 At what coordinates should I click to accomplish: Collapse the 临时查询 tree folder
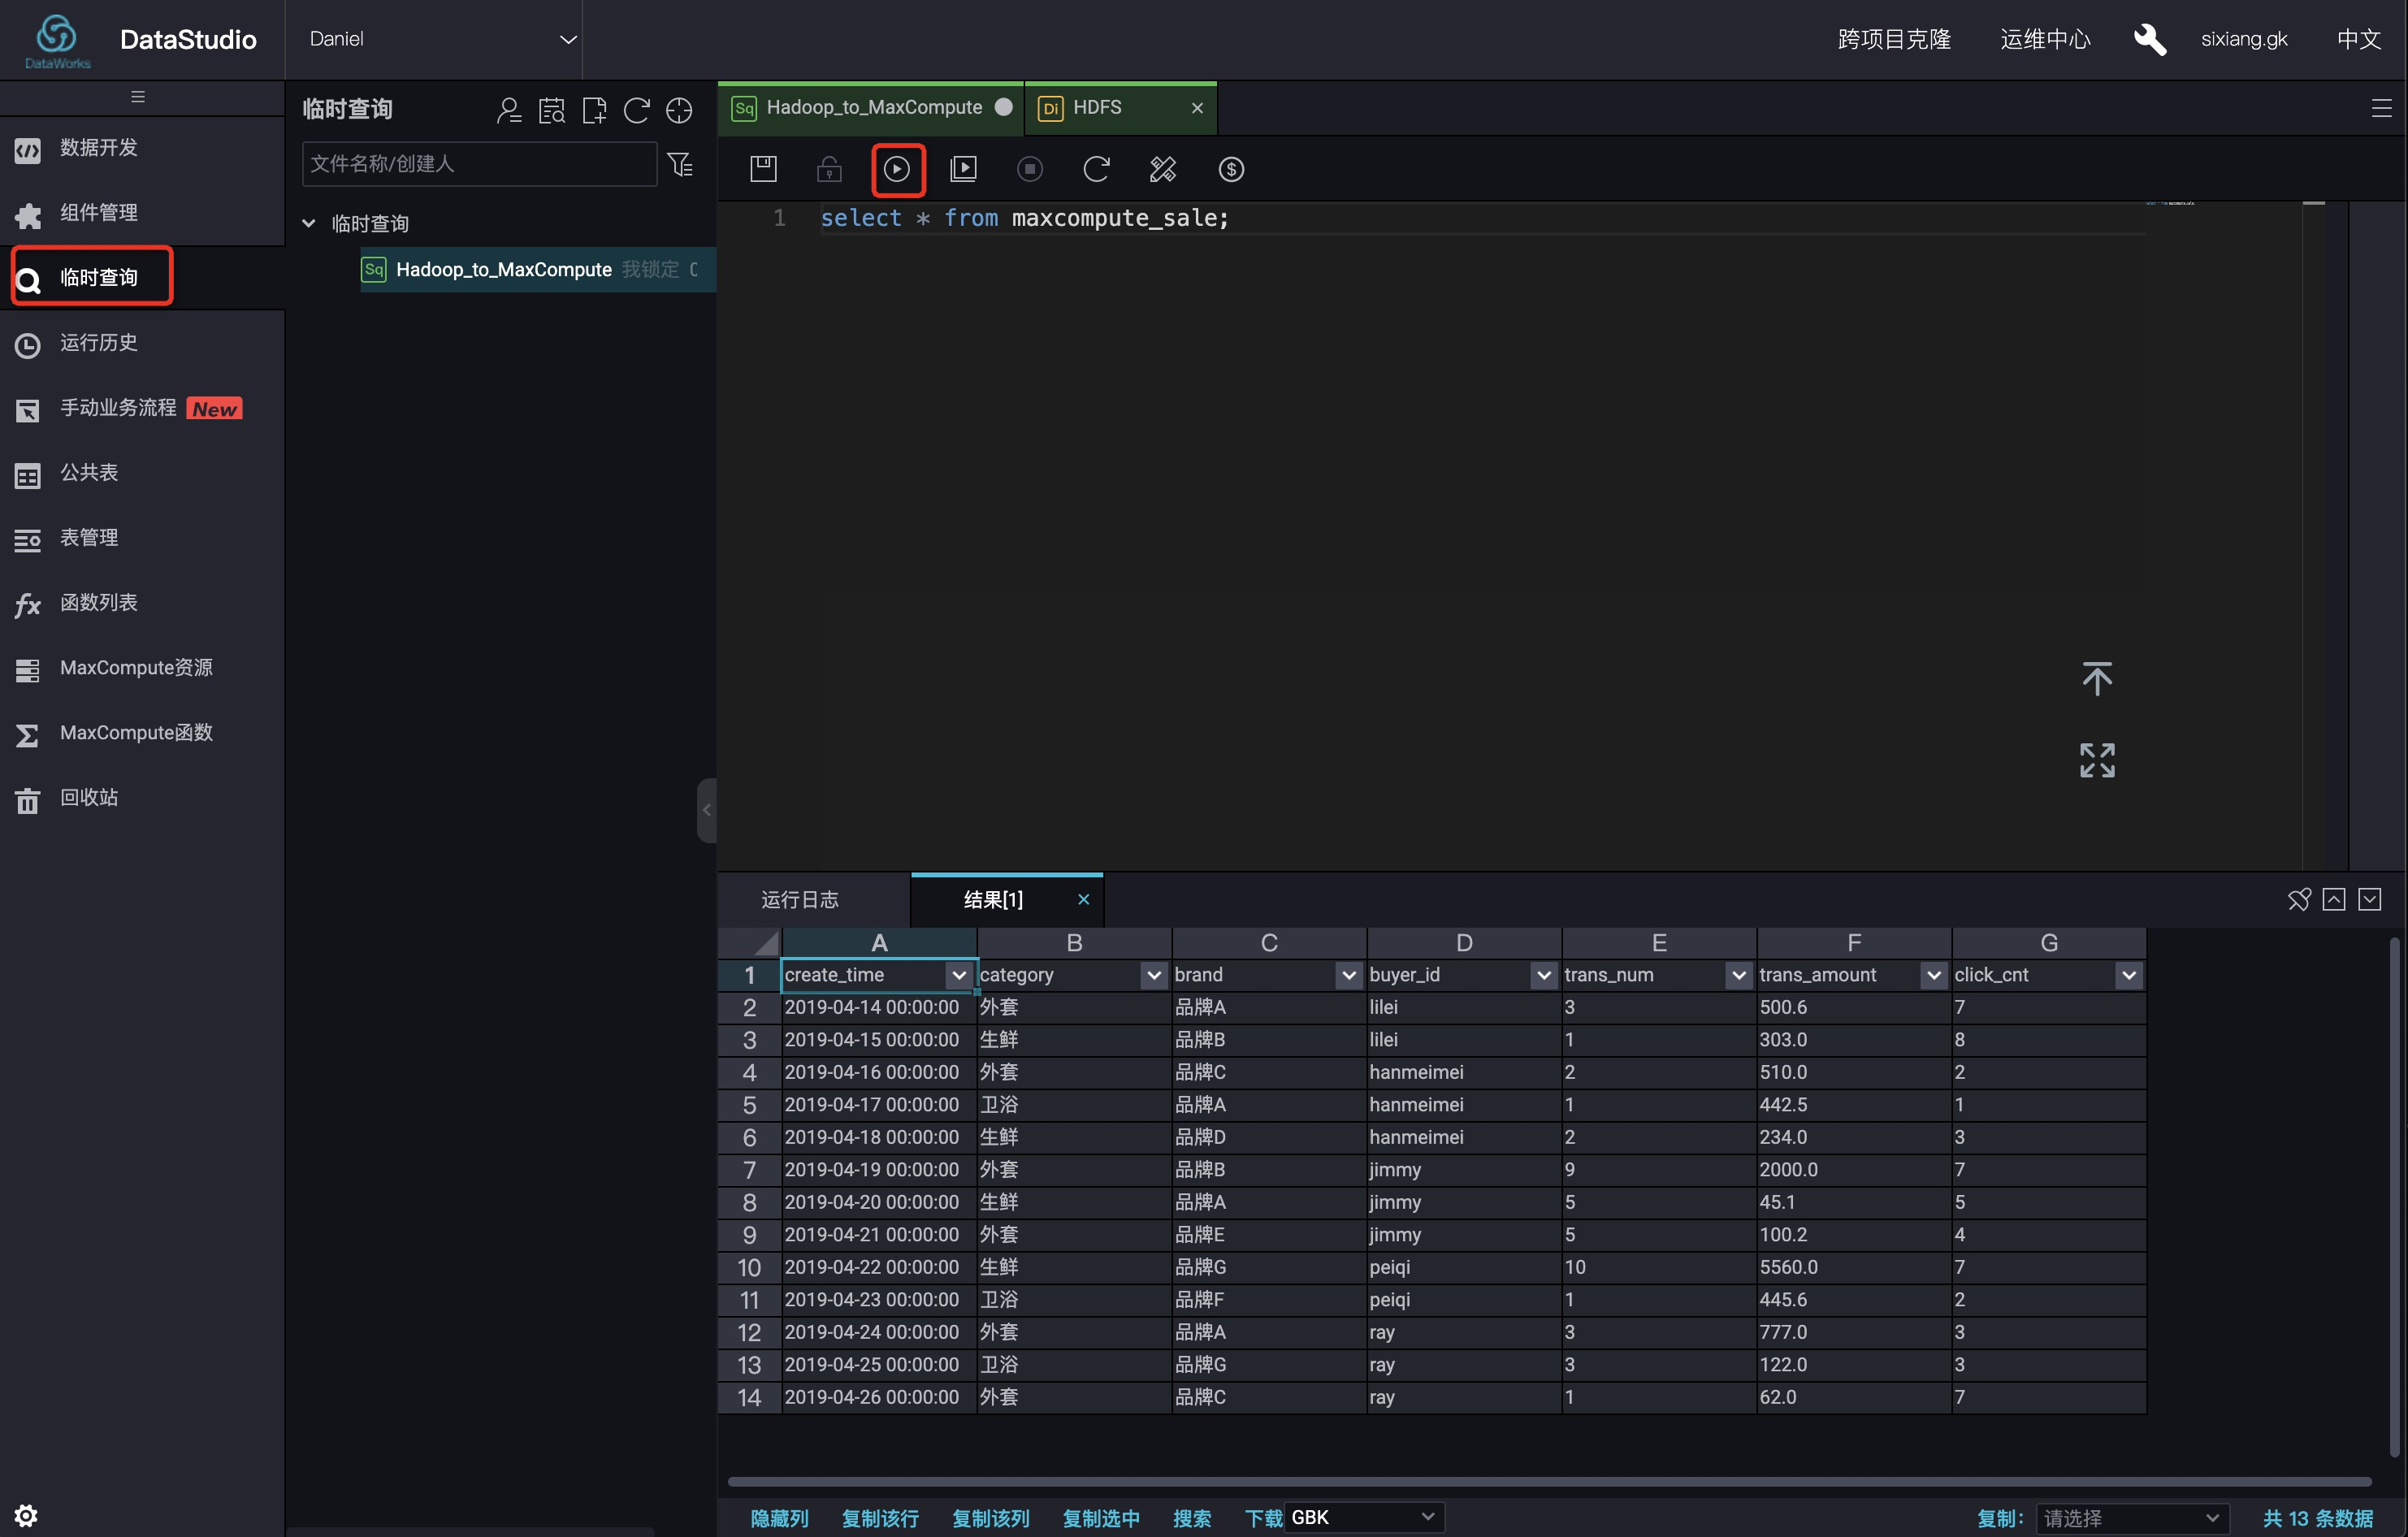(309, 223)
